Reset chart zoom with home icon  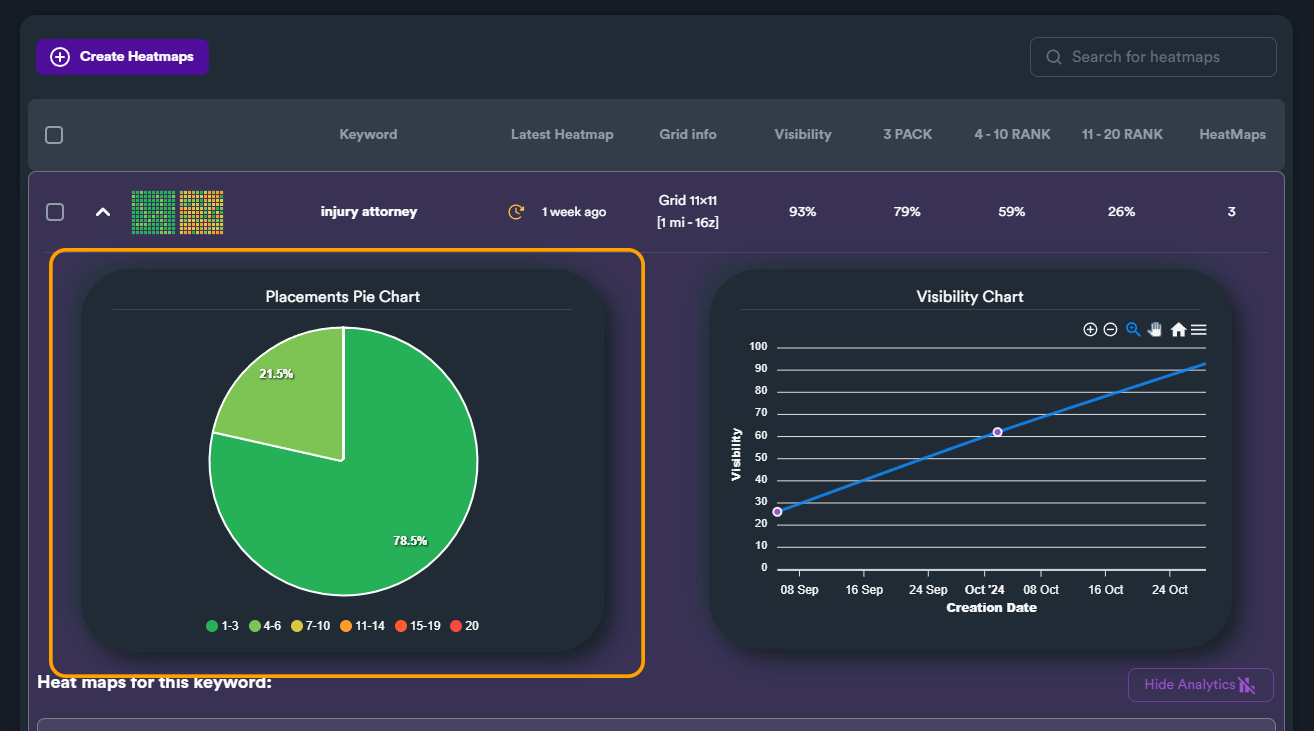tap(1178, 329)
